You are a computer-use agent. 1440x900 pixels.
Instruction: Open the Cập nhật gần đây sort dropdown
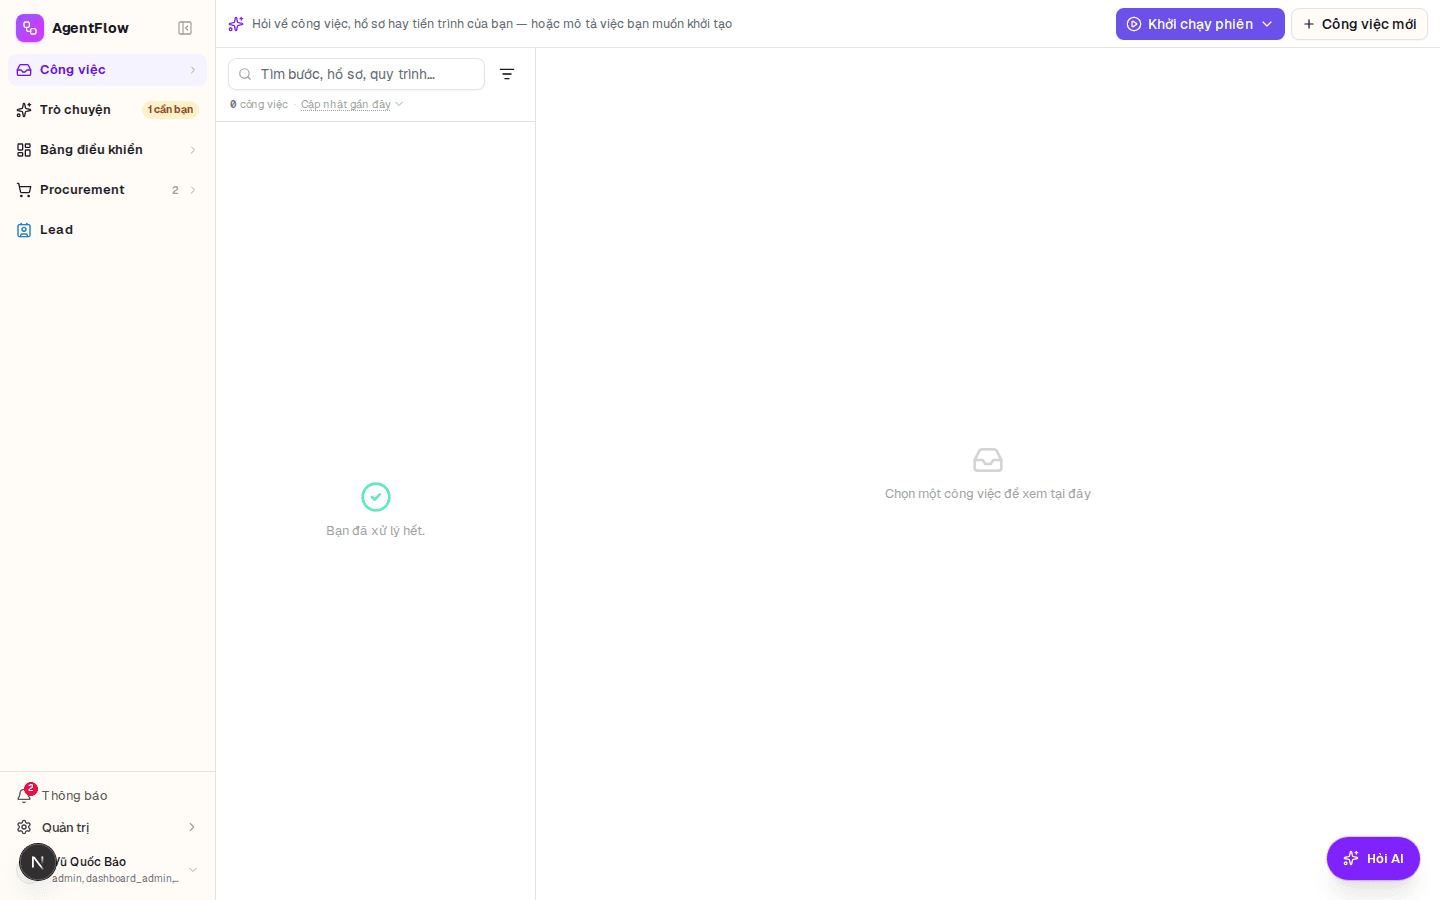click(351, 104)
